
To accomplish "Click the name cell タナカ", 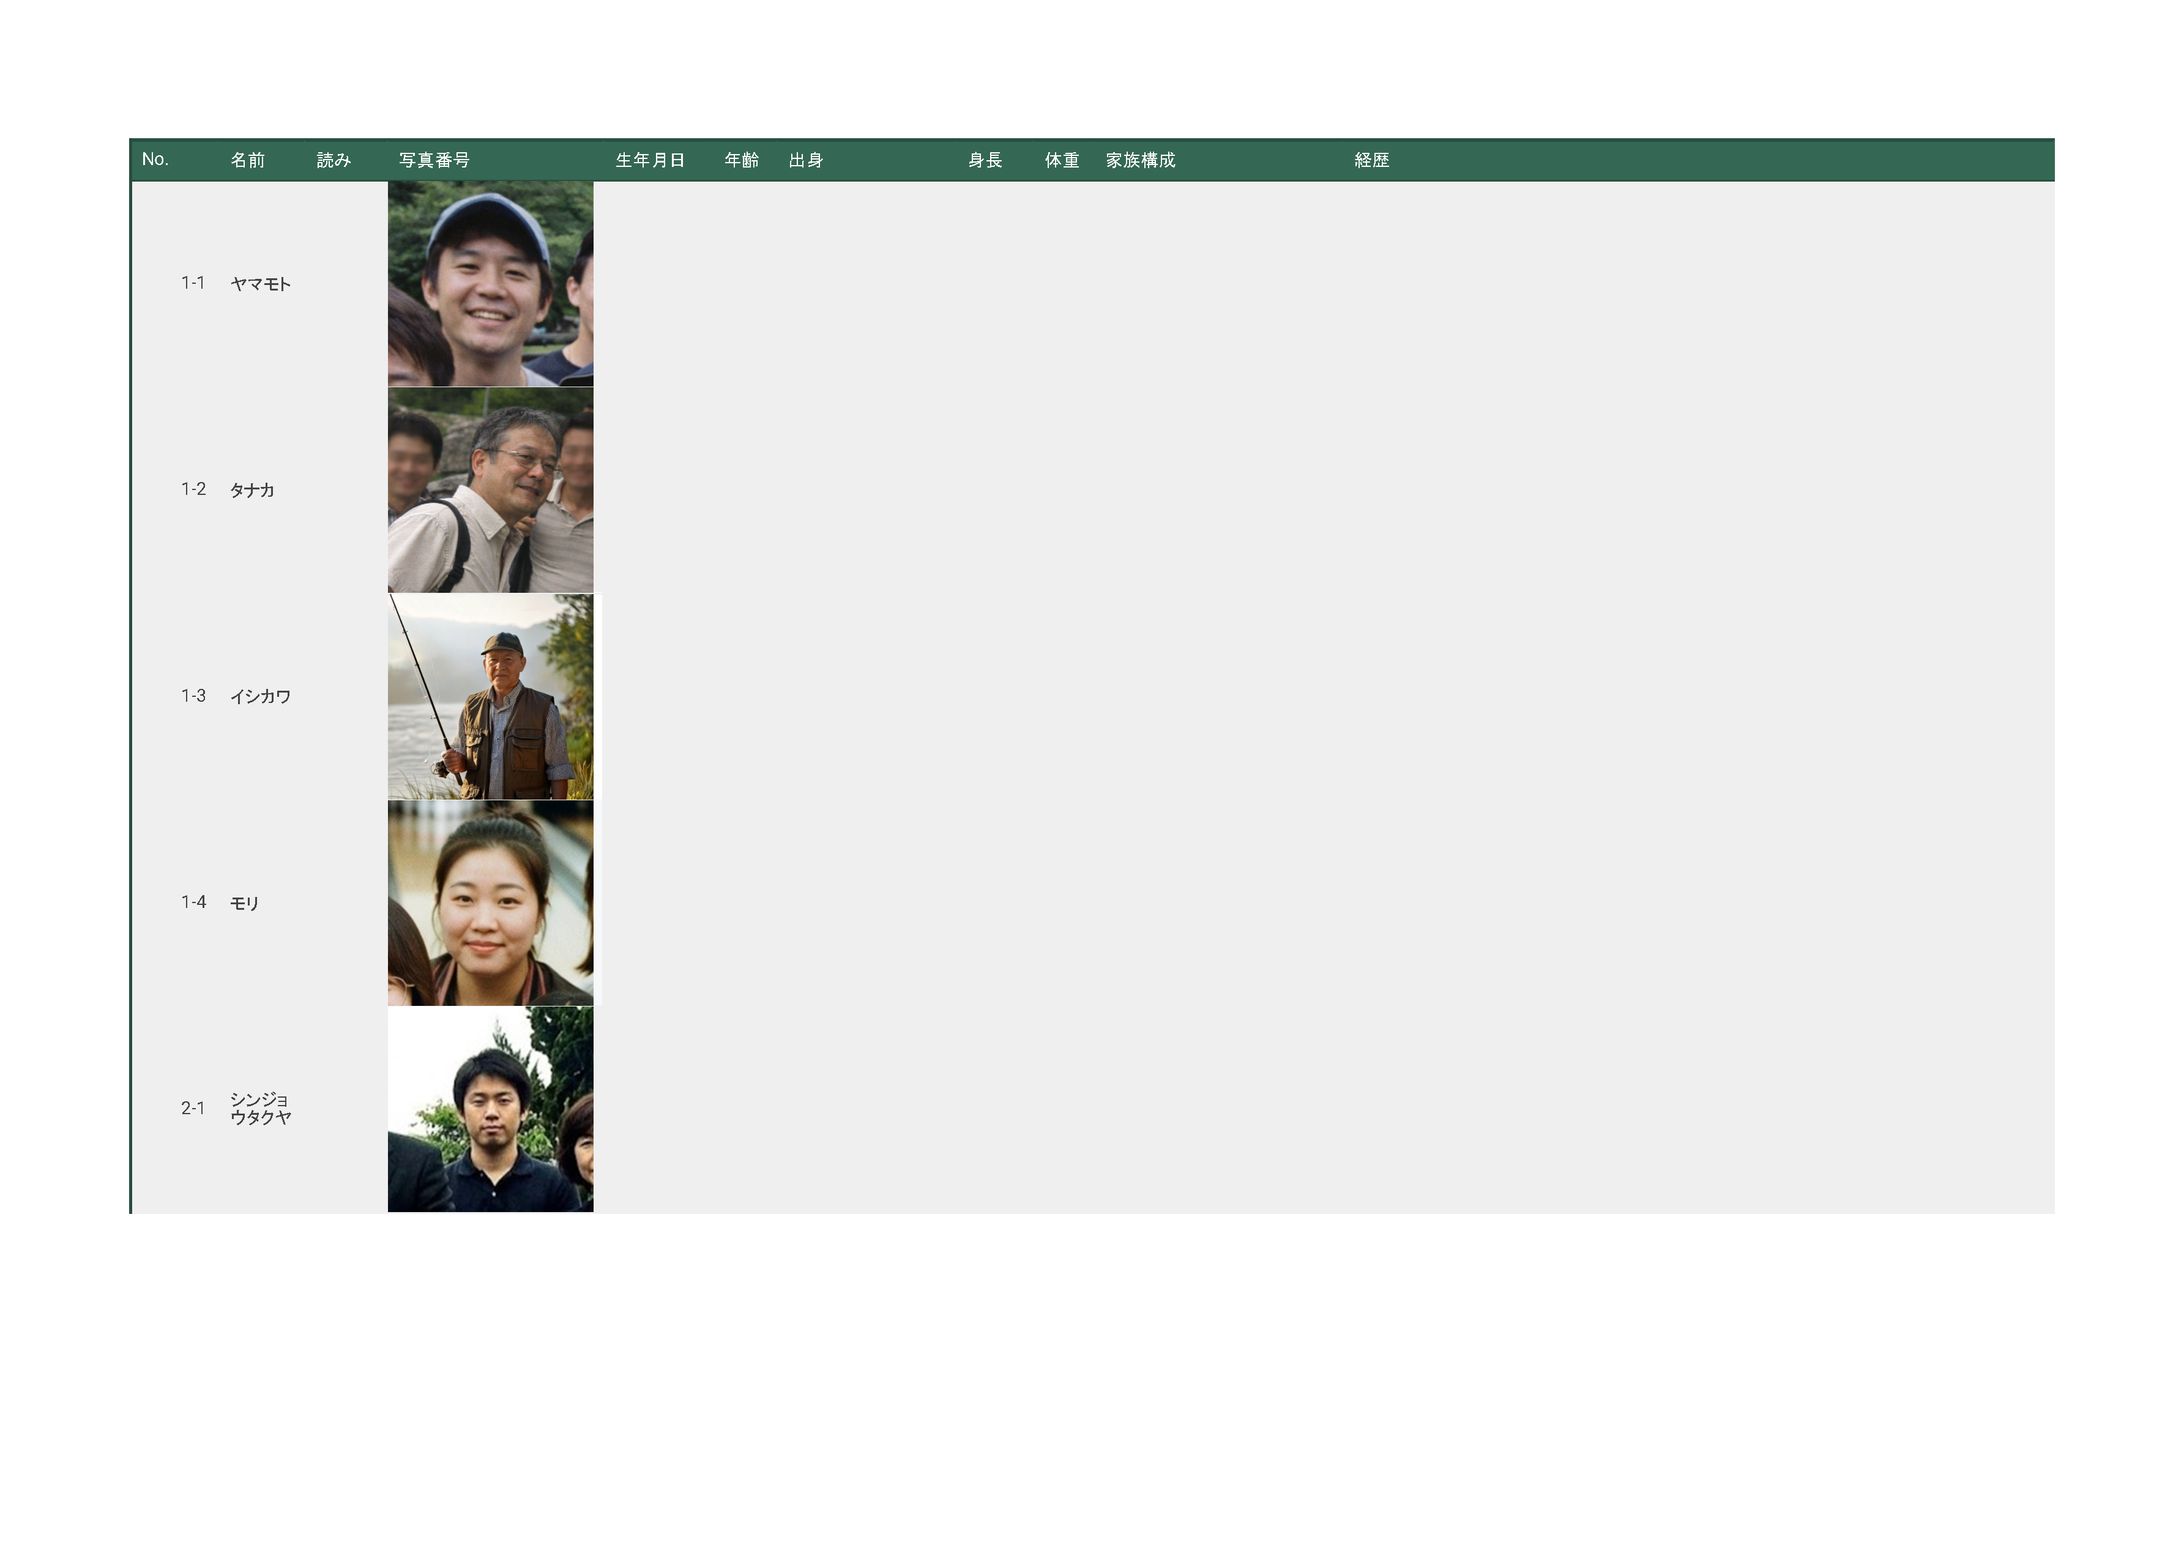I will (x=252, y=490).
